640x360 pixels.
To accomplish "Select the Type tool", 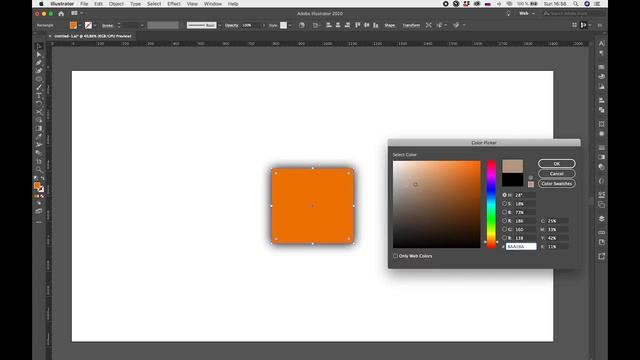I will click(39, 96).
